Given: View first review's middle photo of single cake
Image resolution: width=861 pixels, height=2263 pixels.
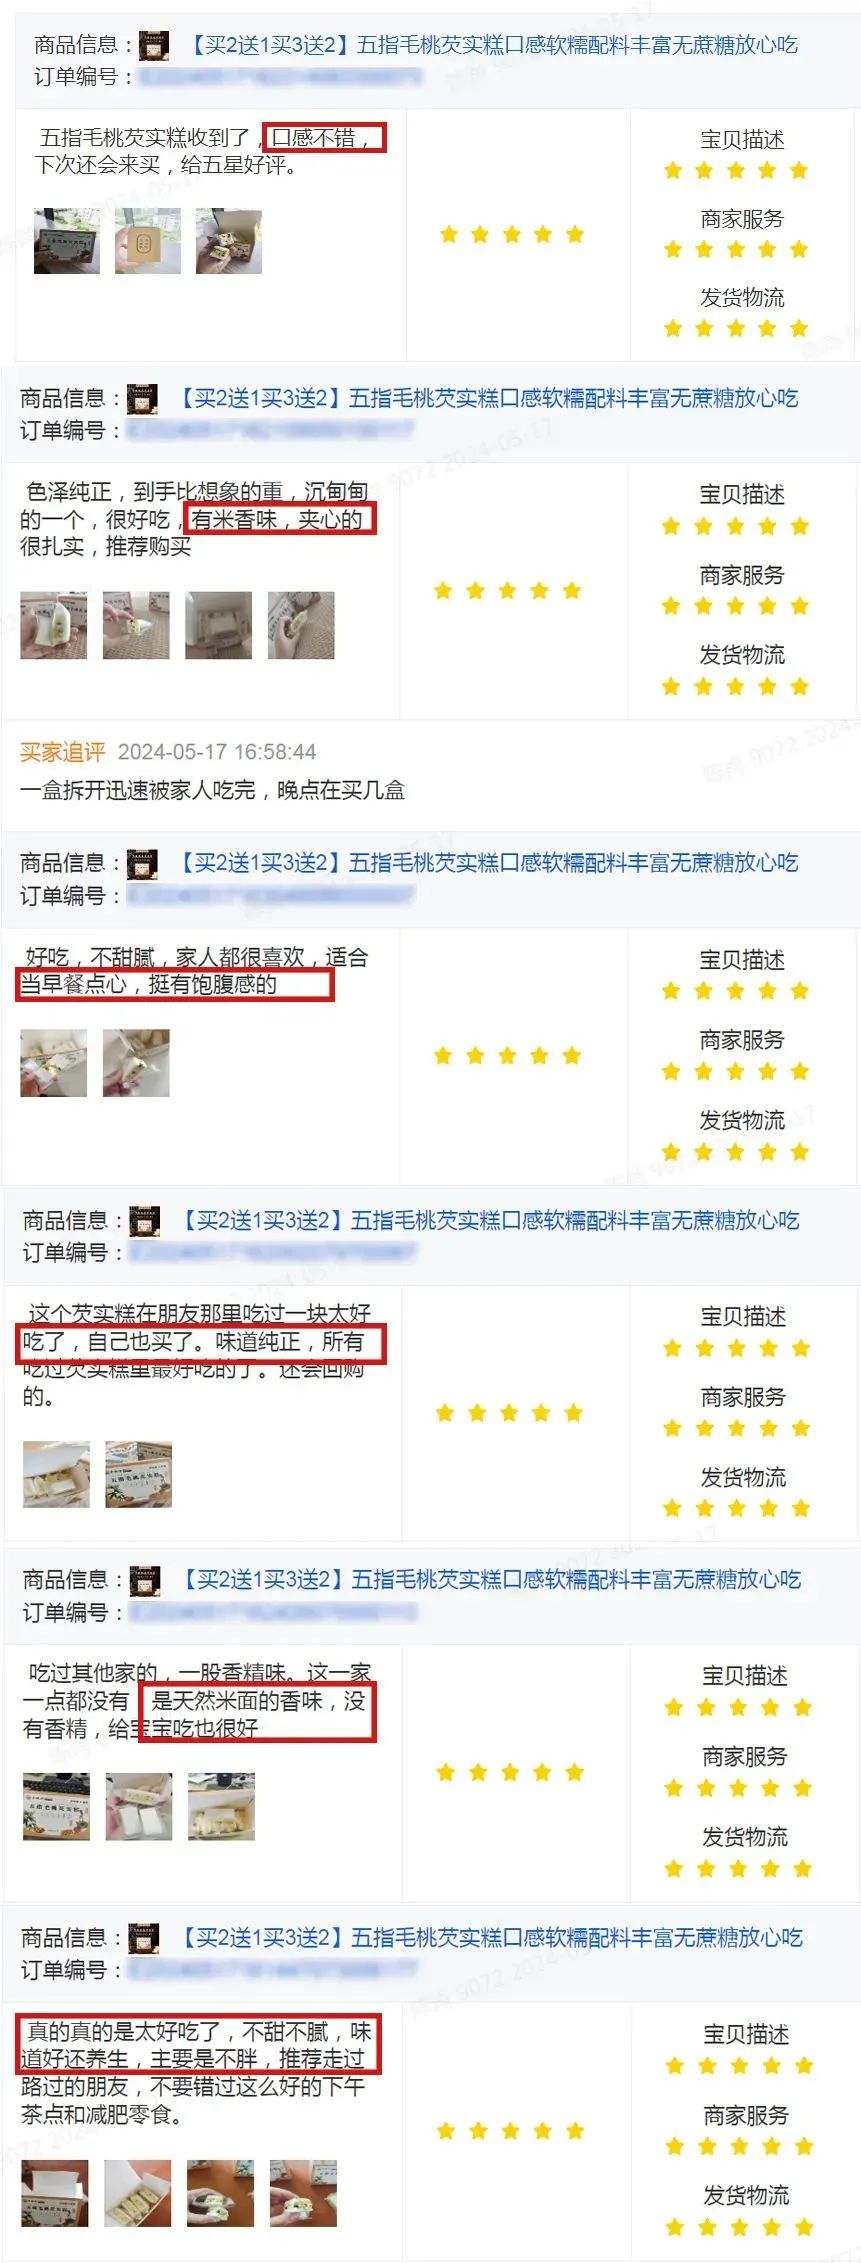Looking at the screenshot, I should [x=148, y=241].
